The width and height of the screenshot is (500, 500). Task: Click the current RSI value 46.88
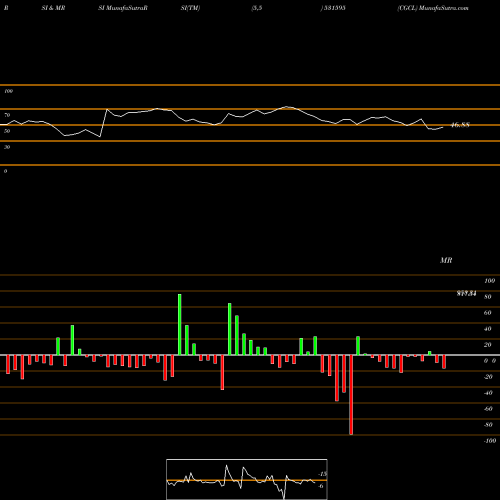(460, 125)
